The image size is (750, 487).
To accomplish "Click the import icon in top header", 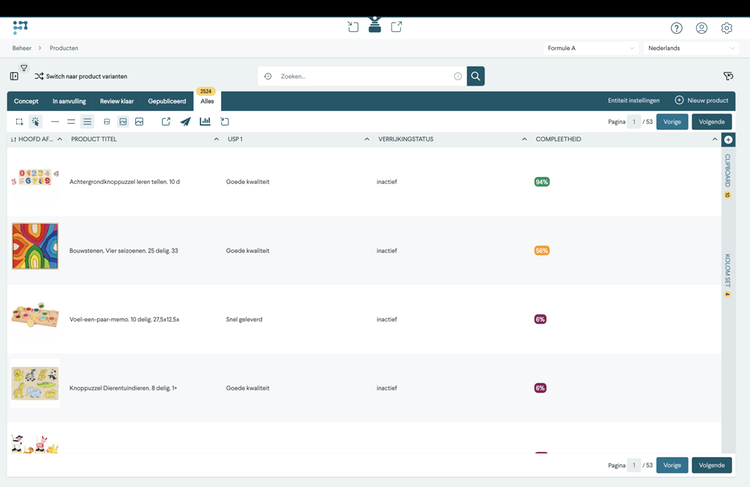I will [x=353, y=27].
